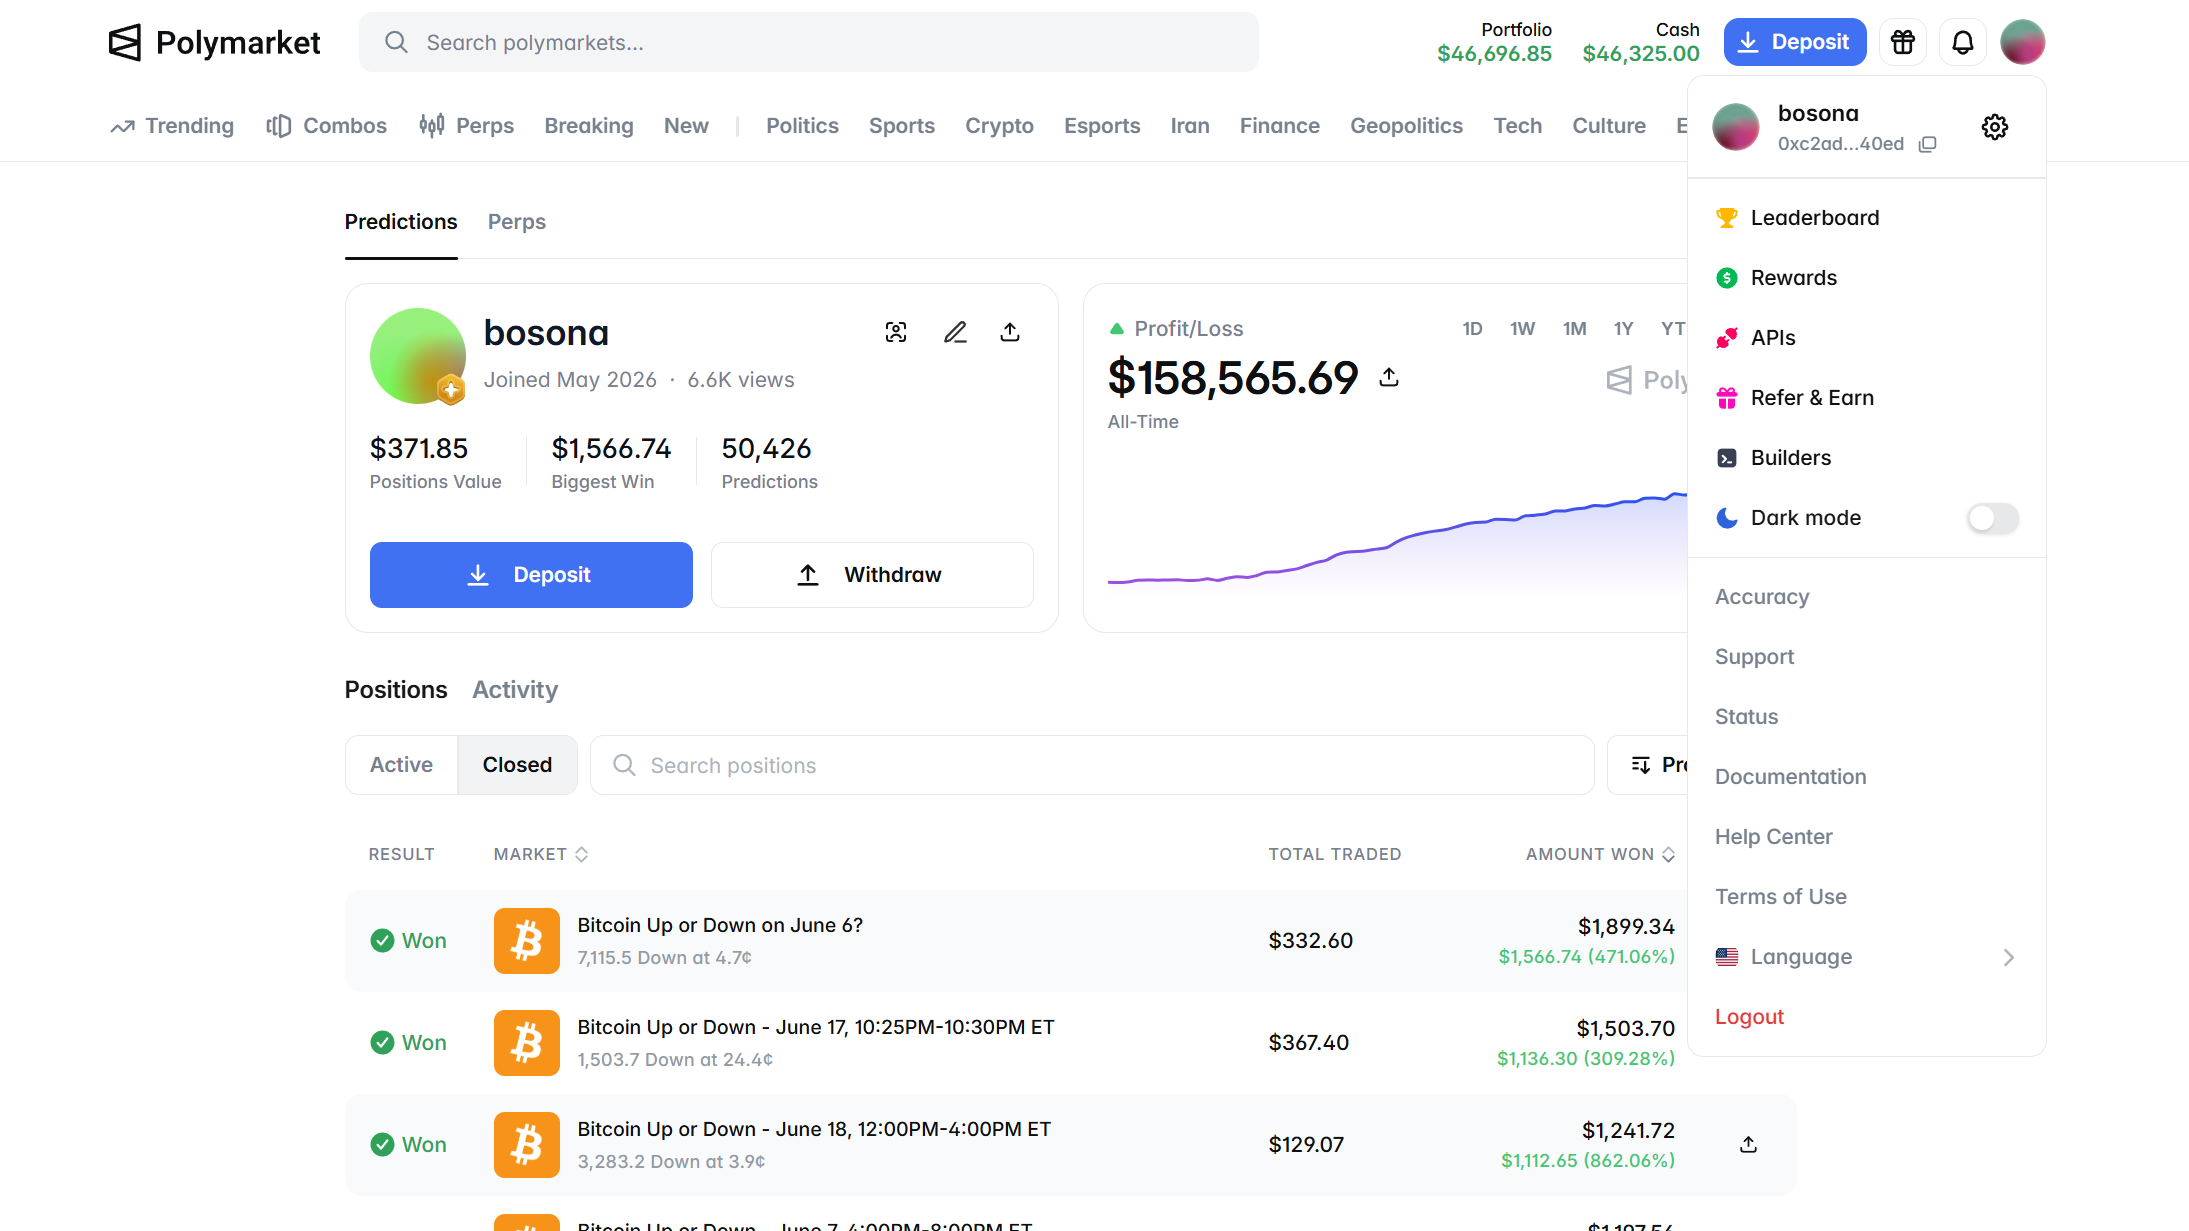The image size is (2189, 1231).
Task: Click the header Deposit button
Action: pos(1795,42)
